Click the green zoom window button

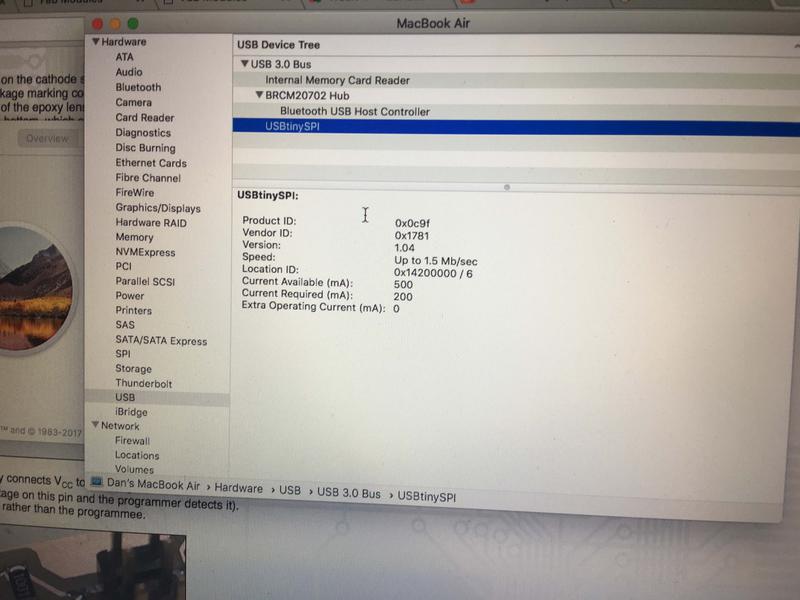133,23
